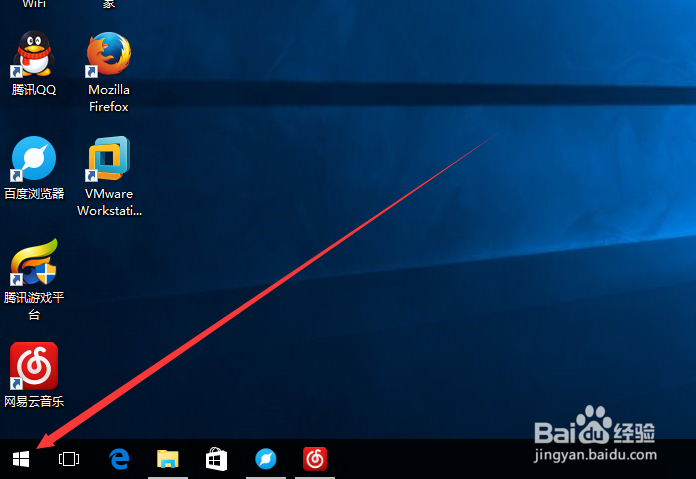Screen dimensions: 696x479
Task: Open Task View in the taskbar
Action: 69,459
